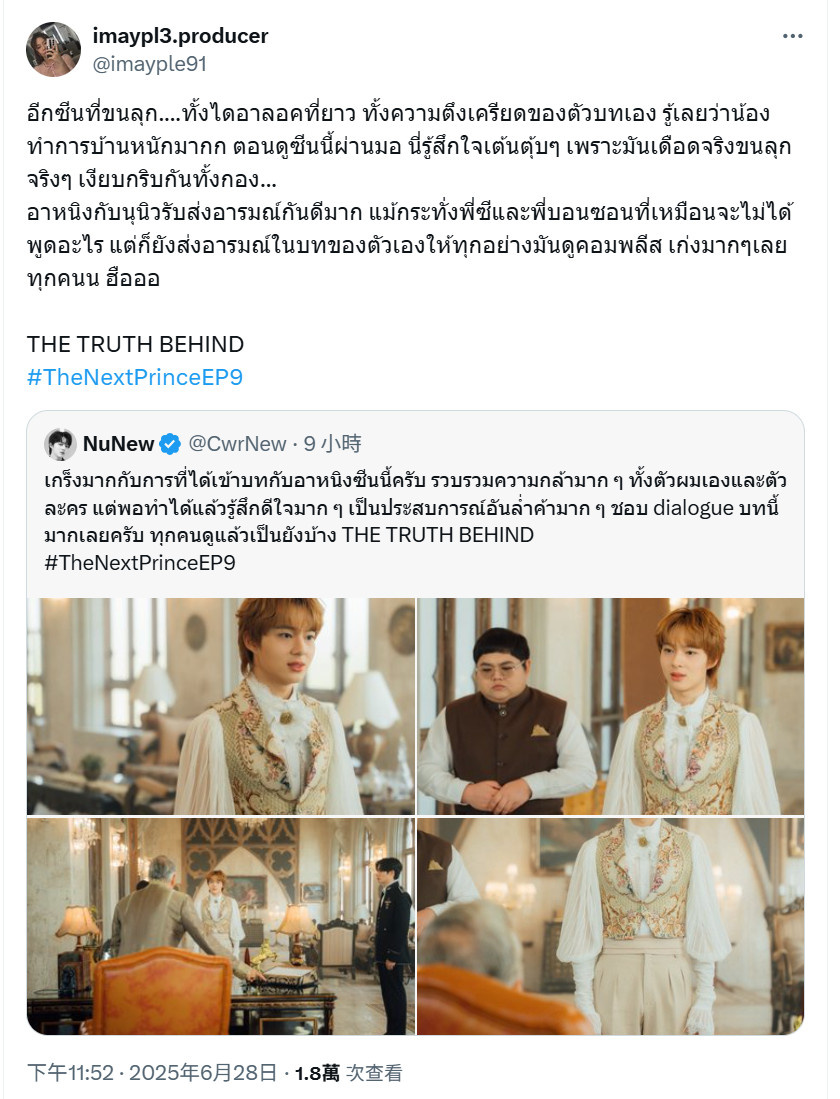Open the @CwrNew handle

(237, 444)
